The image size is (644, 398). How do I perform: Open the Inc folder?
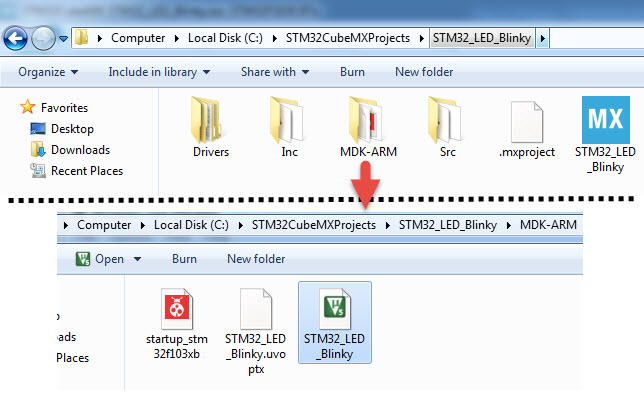(288, 127)
